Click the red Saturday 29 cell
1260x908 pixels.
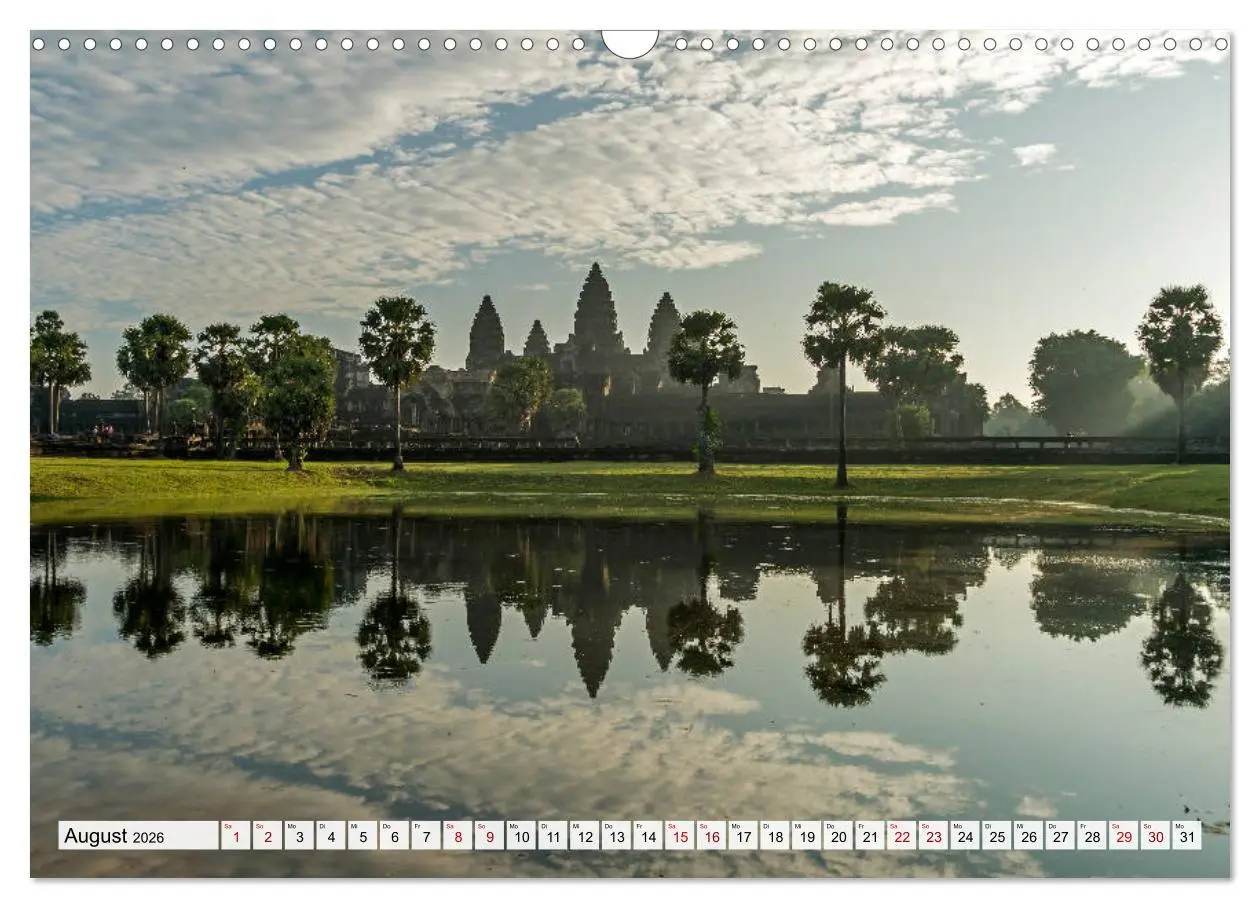(x=1123, y=836)
